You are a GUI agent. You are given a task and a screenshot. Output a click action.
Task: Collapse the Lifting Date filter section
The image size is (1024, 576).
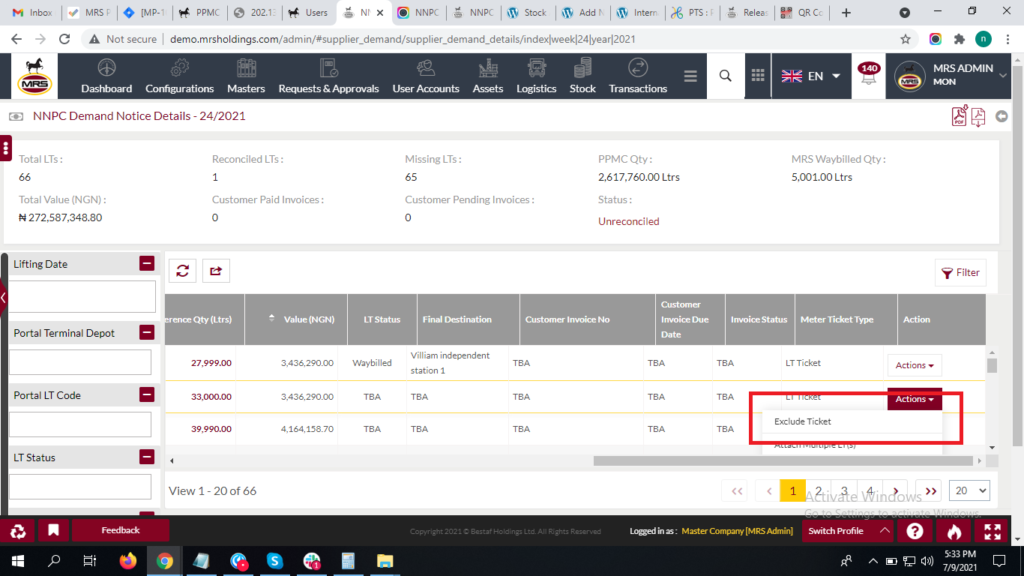pyautogui.click(x=147, y=263)
